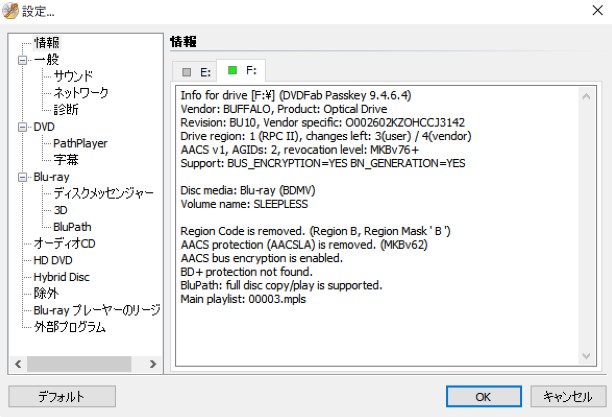Open Hybrid Disc settings
The image size is (612, 417).
[61, 277]
